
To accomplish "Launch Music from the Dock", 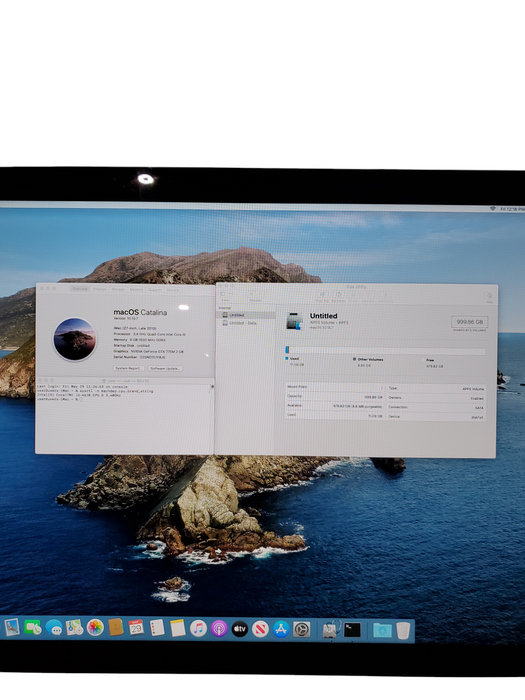I will (x=198, y=629).
